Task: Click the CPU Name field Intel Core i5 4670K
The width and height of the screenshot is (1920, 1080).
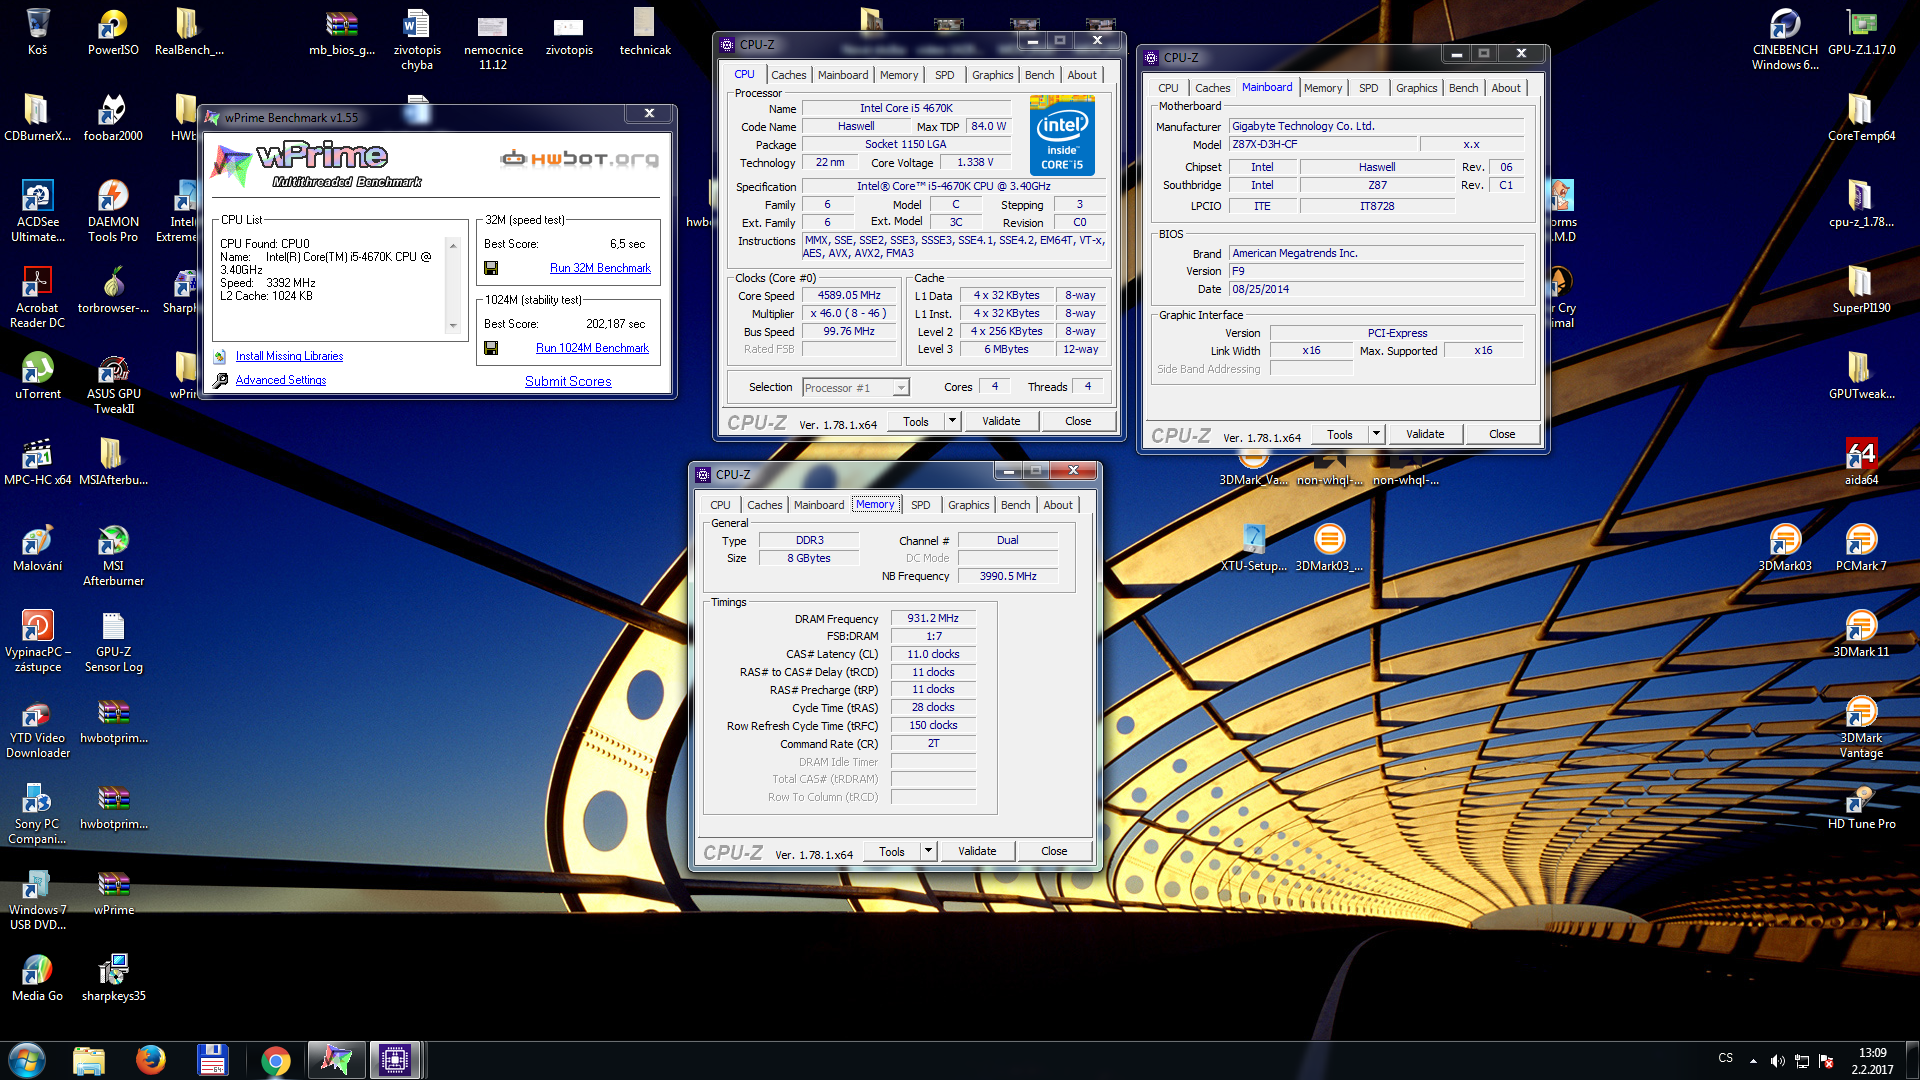Action: [906, 108]
